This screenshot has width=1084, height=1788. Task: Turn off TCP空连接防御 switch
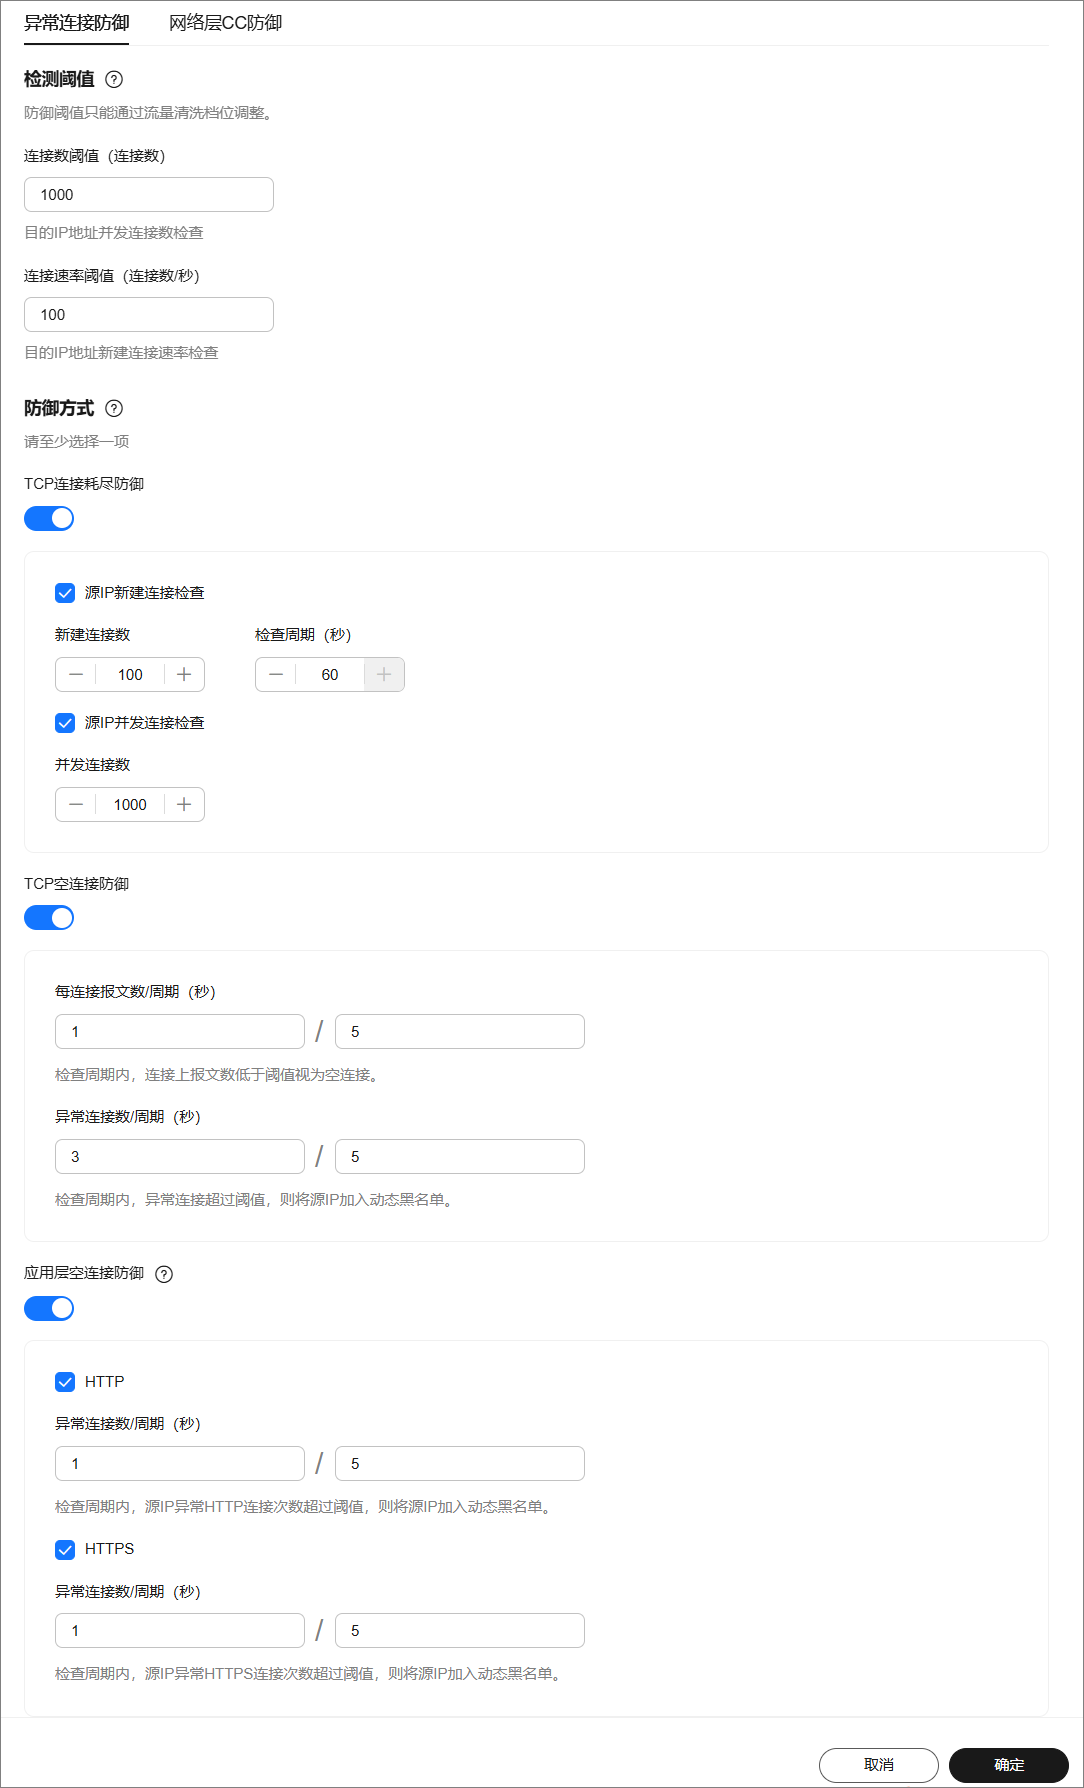pyautogui.click(x=49, y=918)
